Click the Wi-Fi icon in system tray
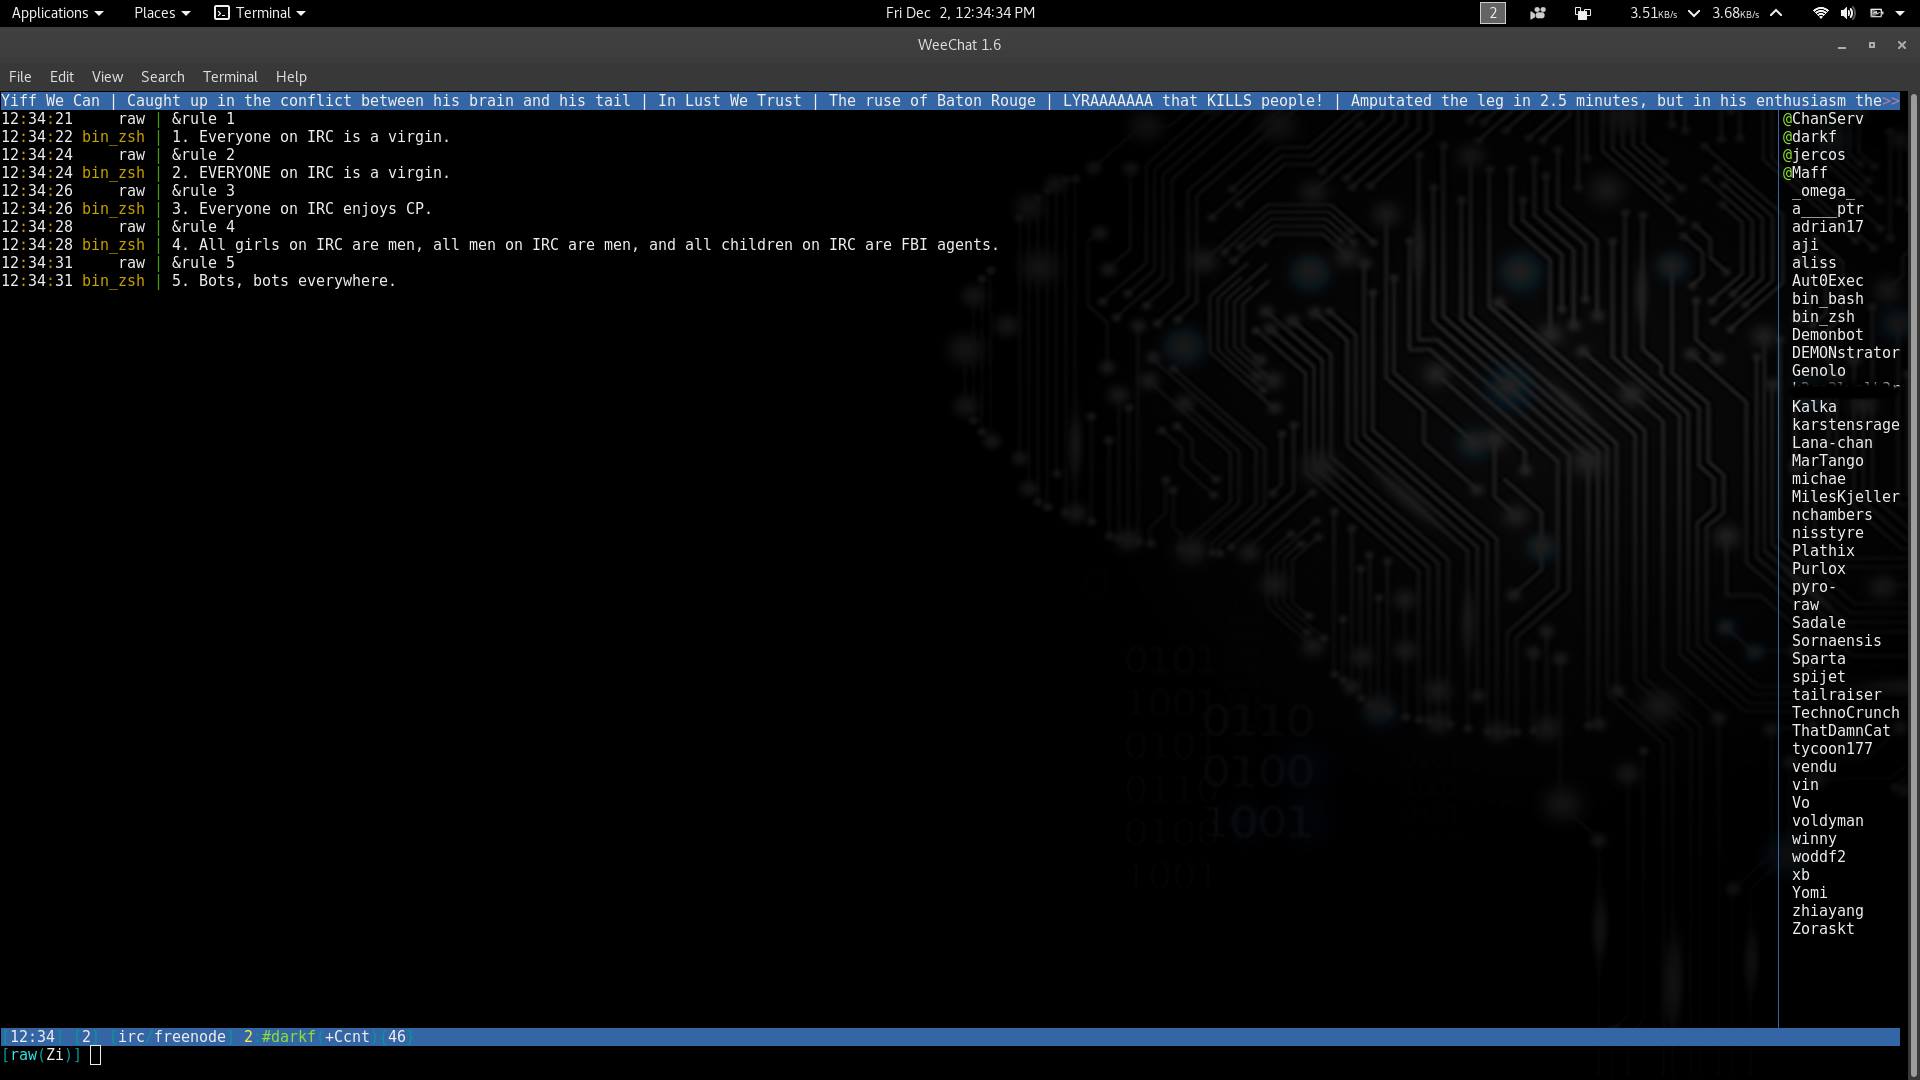The image size is (1920, 1080). click(x=1820, y=13)
